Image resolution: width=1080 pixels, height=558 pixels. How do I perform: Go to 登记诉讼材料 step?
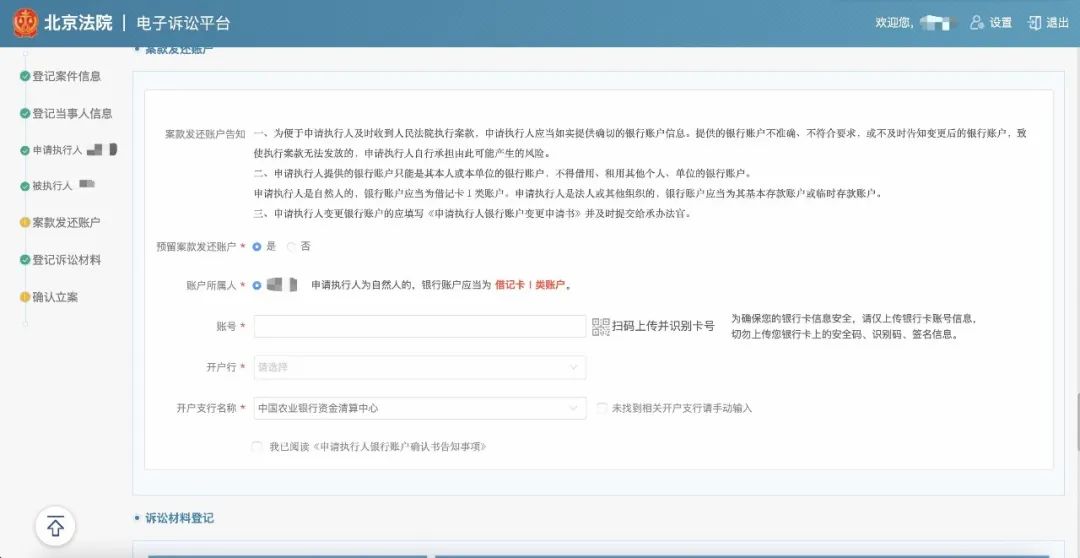point(67,260)
